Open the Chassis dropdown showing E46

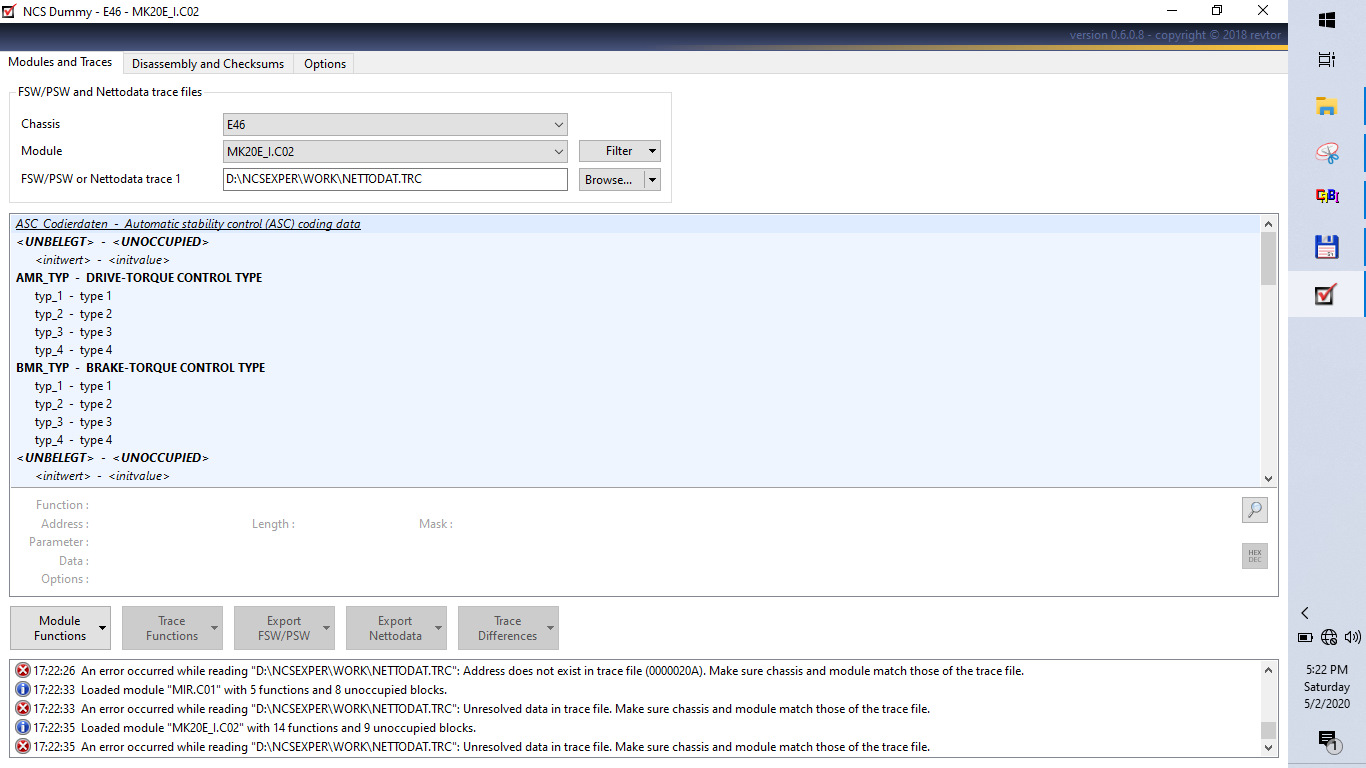(x=395, y=125)
